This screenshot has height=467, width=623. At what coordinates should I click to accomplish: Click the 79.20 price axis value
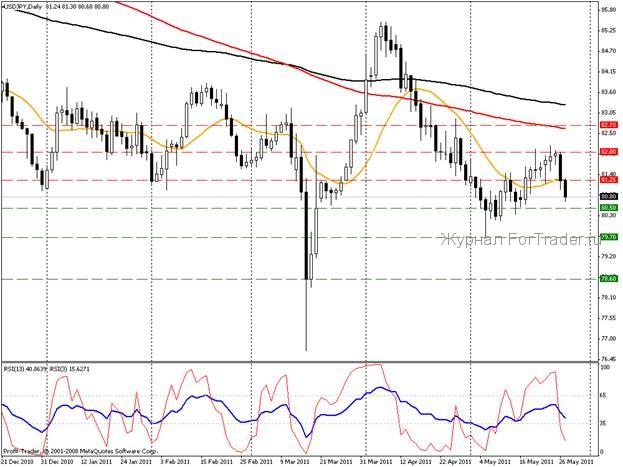click(608, 256)
